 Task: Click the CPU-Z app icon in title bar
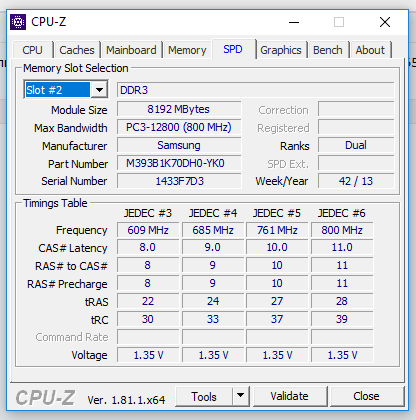(x=18, y=22)
